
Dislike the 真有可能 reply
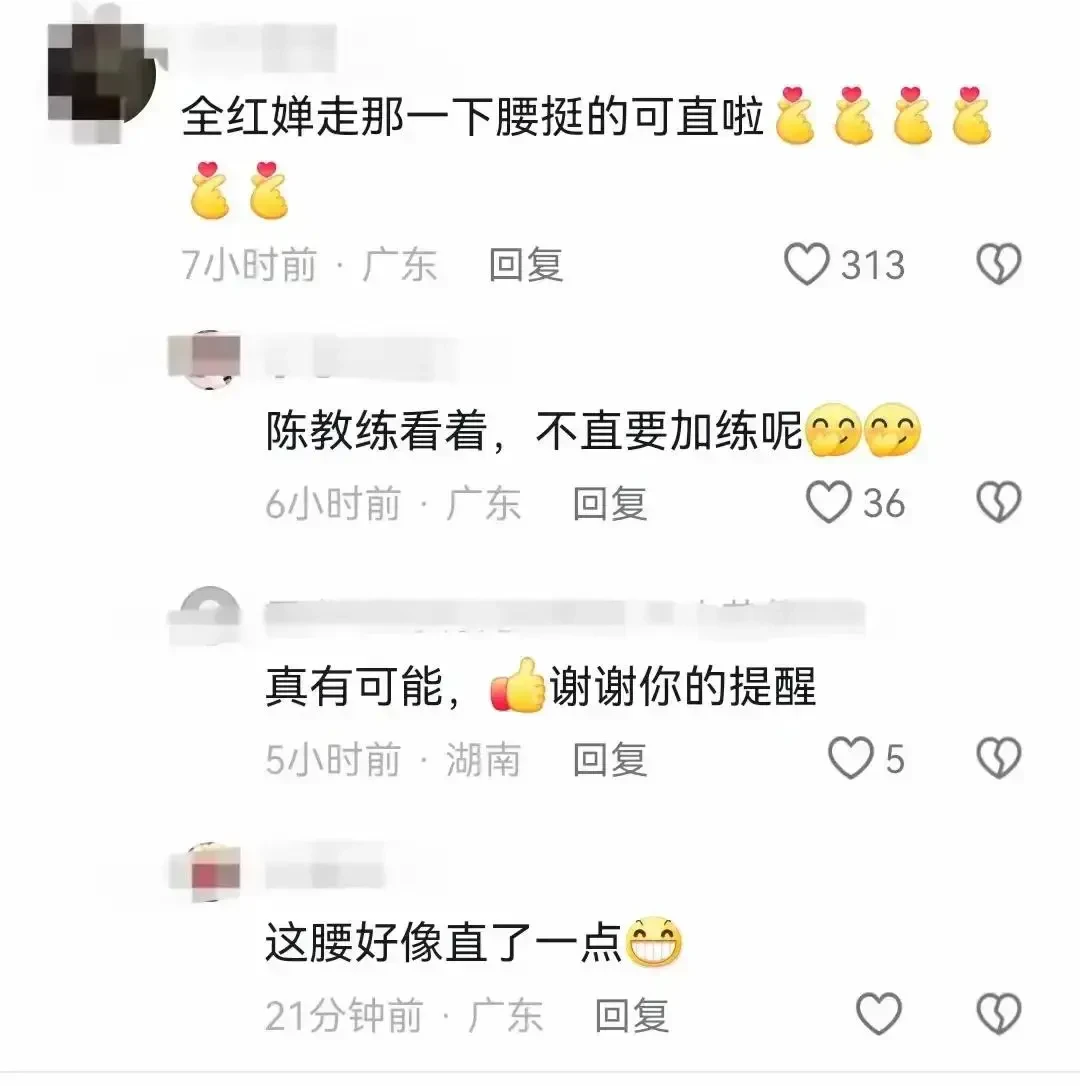coord(998,758)
